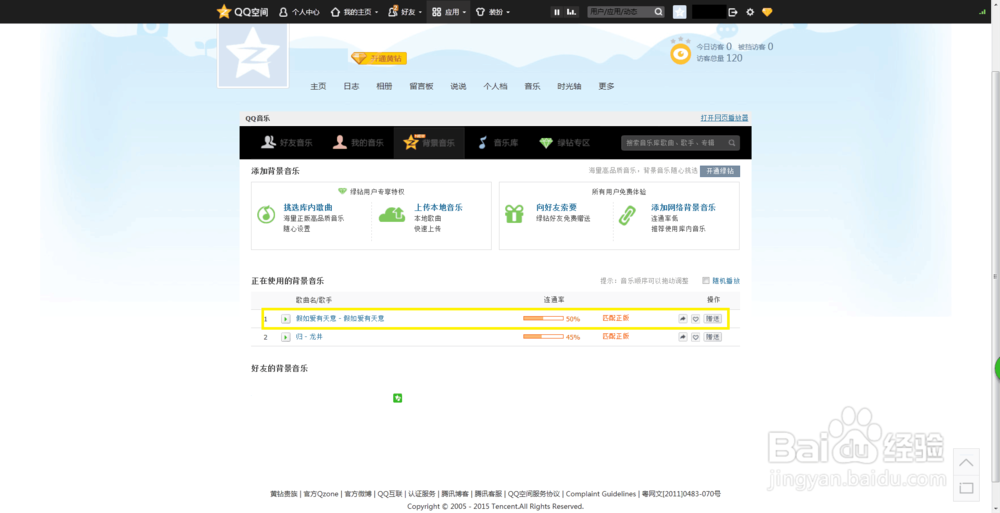Click 赠送 button for 归 - 龙井

(x=712, y=337)
